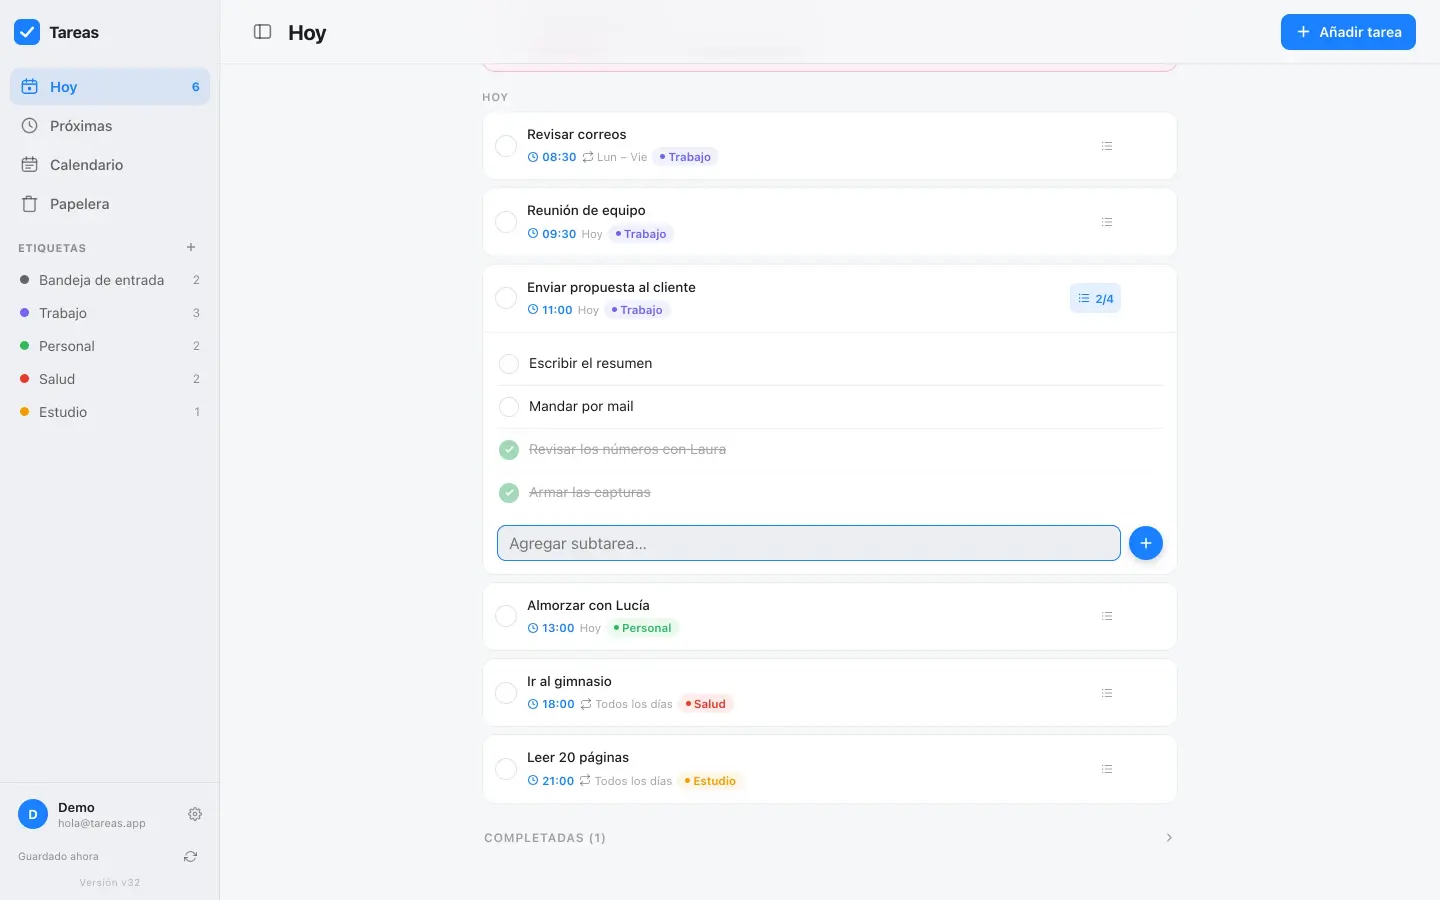Click the Salud tag on Ir al gimnasio
Image resolution: width=1440 pixels, height=900 pixels.
click(706, 704)
